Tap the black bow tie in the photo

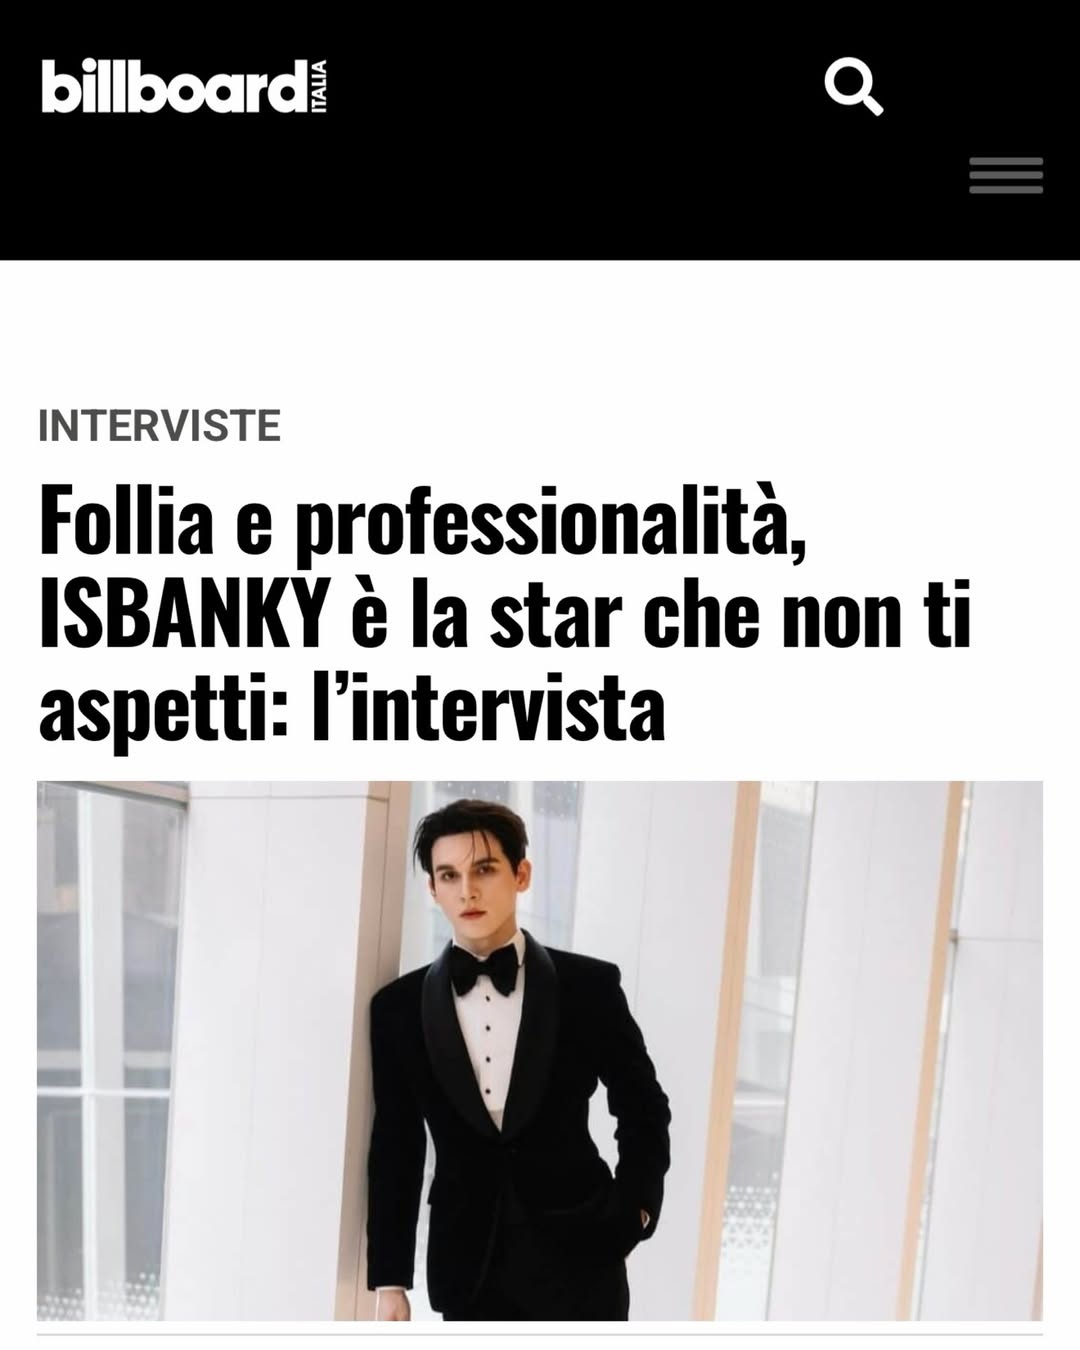click(484, 967)
